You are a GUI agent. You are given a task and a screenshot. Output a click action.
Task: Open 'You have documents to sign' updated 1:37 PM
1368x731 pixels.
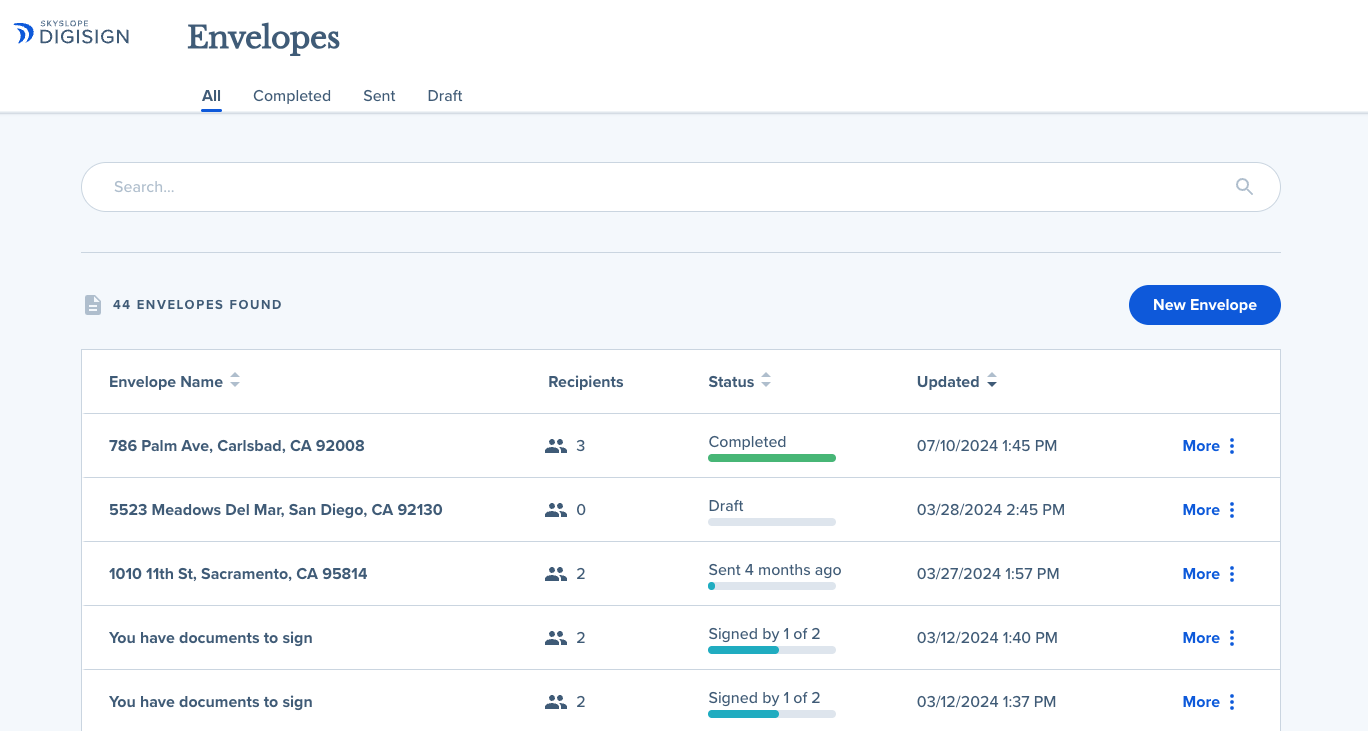[x=211, y=702]
